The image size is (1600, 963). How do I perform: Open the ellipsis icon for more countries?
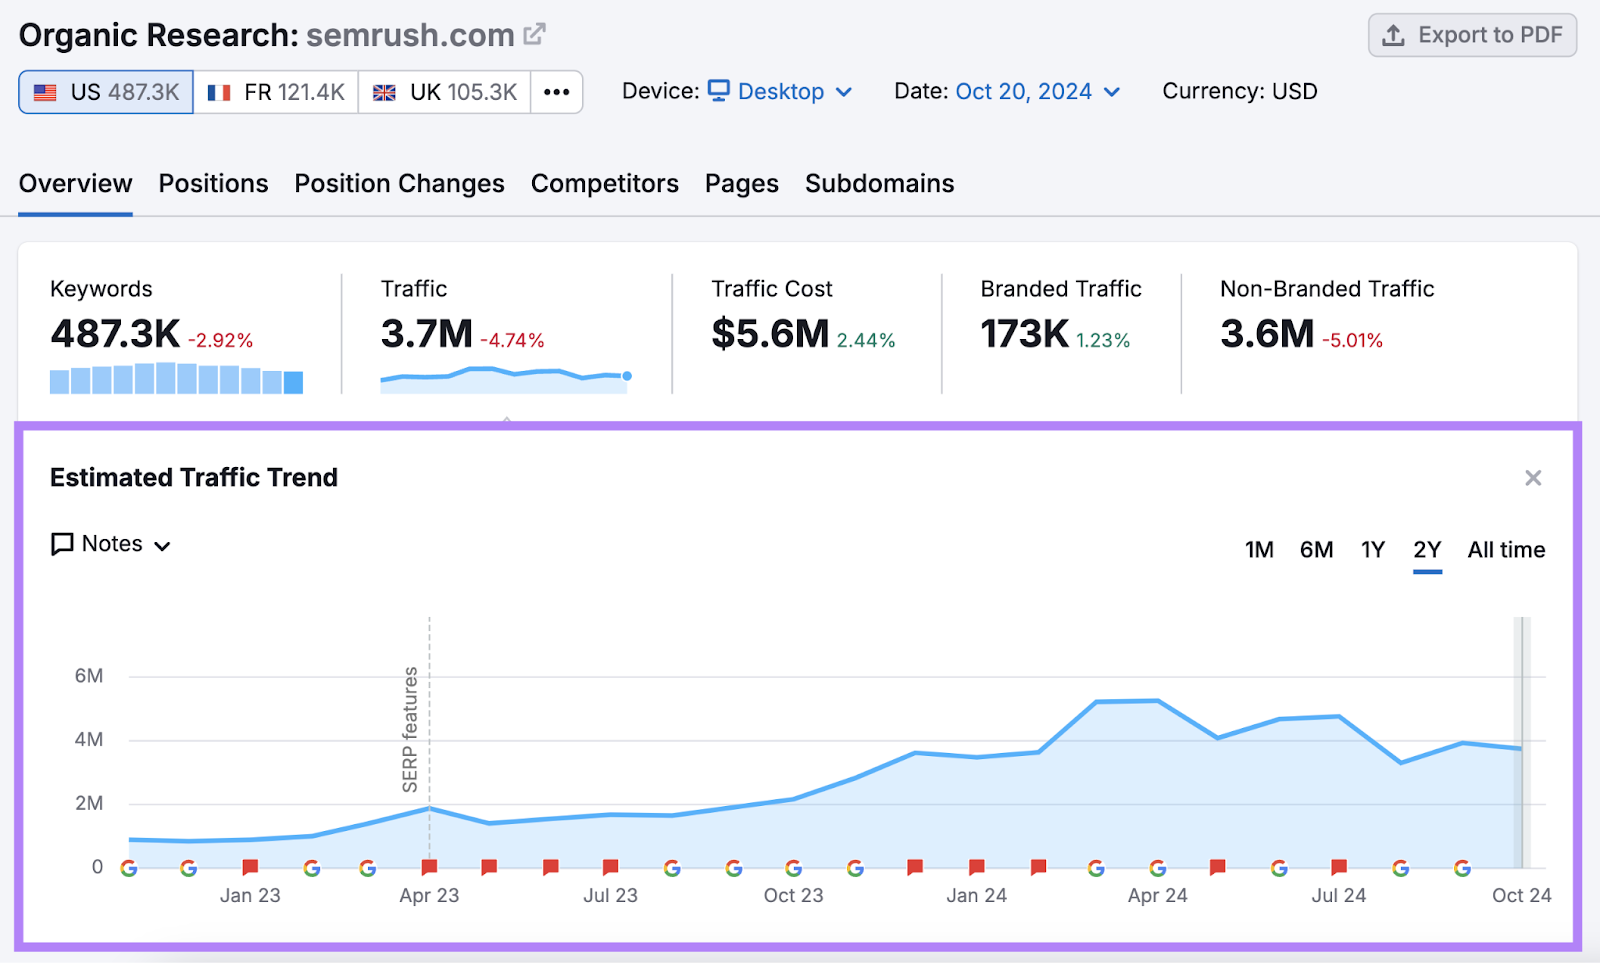556,92
